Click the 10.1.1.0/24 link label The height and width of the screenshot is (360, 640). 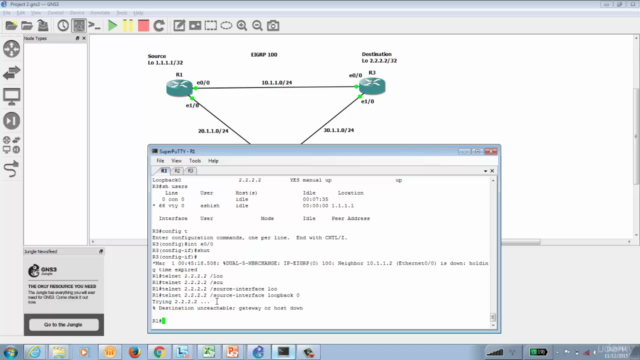coord(277,82)
